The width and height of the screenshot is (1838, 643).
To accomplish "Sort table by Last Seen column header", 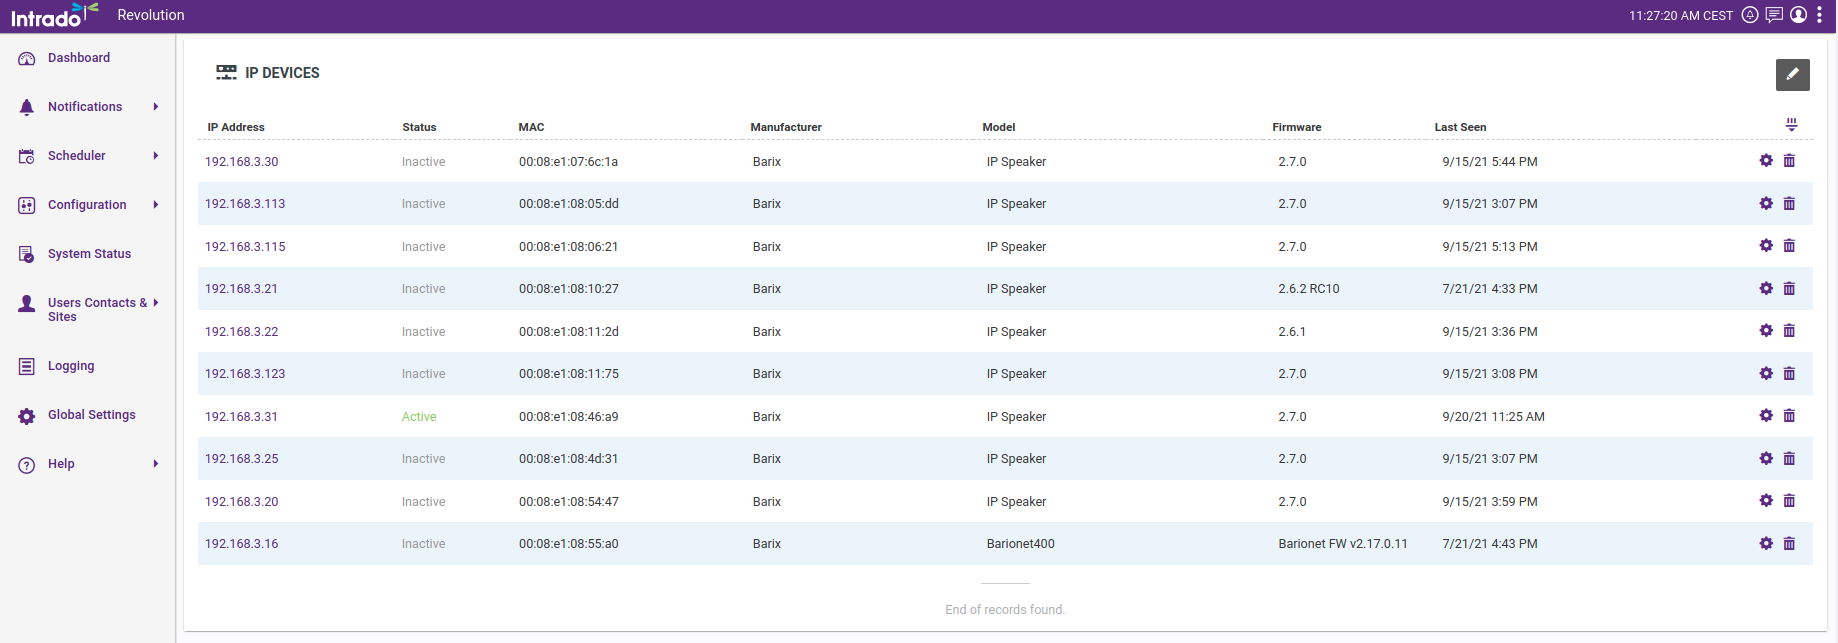I will point(1460,127).
